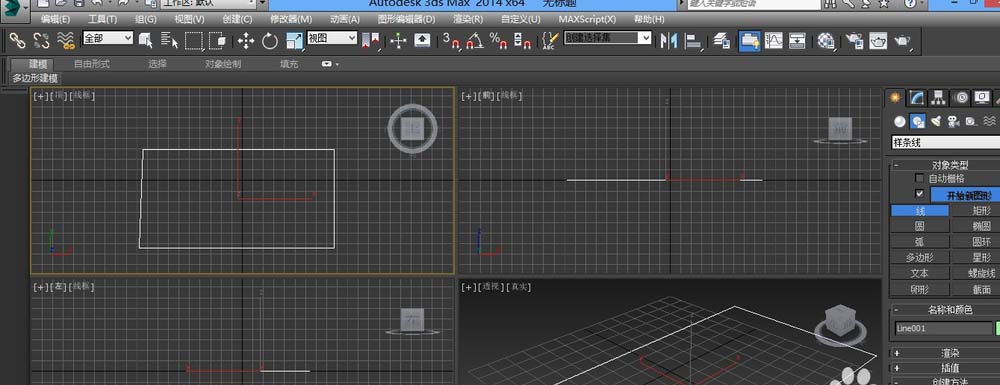Click the Unlink Selection tool
1000x385 pixels.
pyautogui.click(x=41, y=41)
